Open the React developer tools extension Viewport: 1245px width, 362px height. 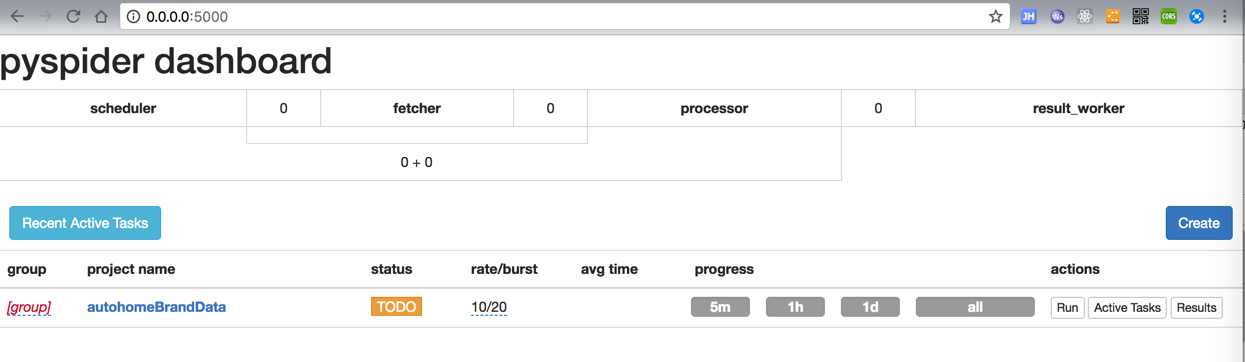pos(1085,17)
